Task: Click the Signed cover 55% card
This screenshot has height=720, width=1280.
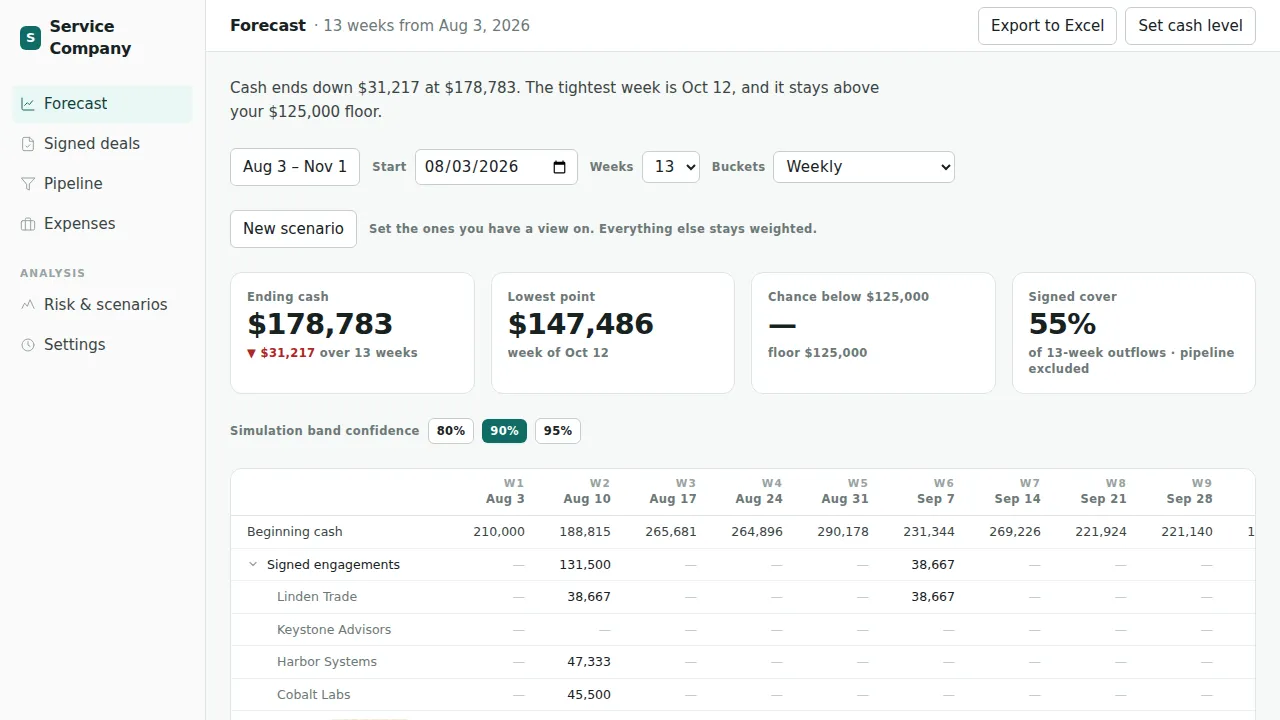Action: click(1134, 333)
